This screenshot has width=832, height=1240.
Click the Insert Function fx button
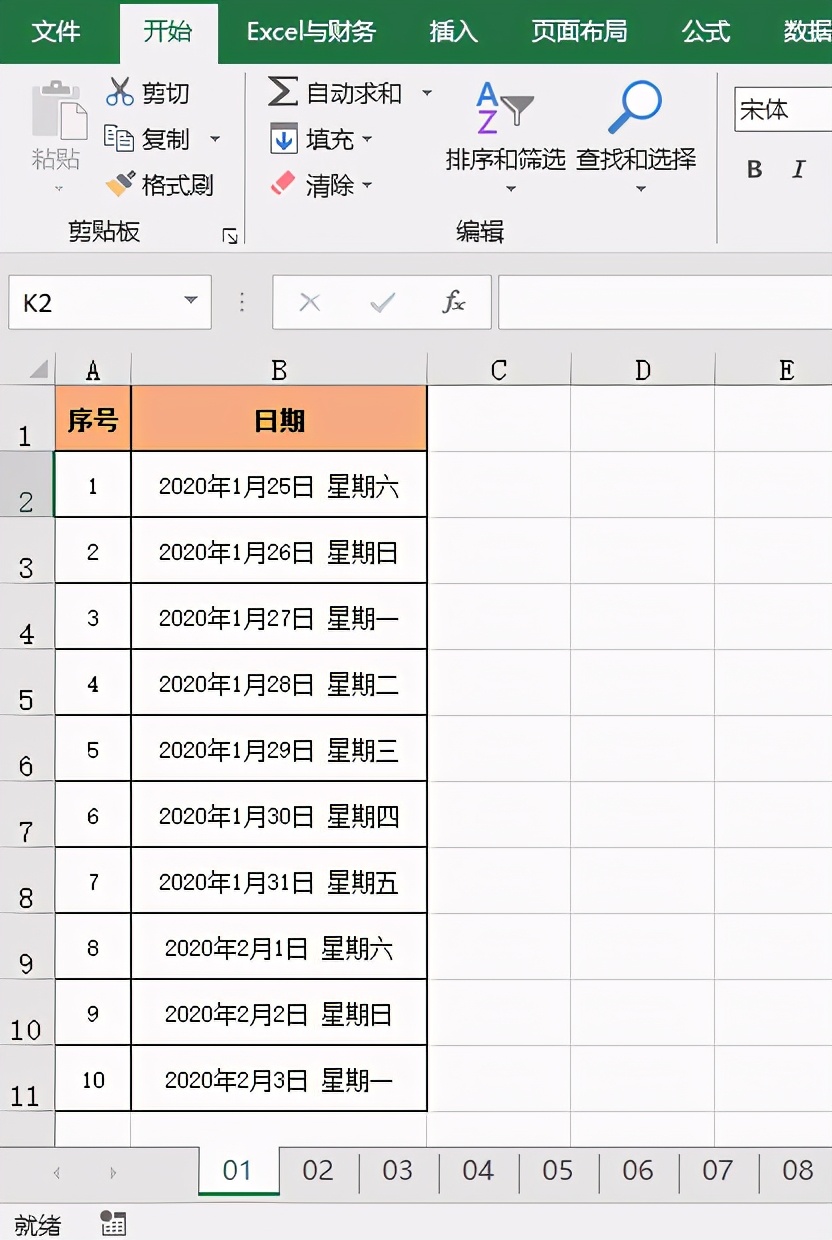pos(454,302)
